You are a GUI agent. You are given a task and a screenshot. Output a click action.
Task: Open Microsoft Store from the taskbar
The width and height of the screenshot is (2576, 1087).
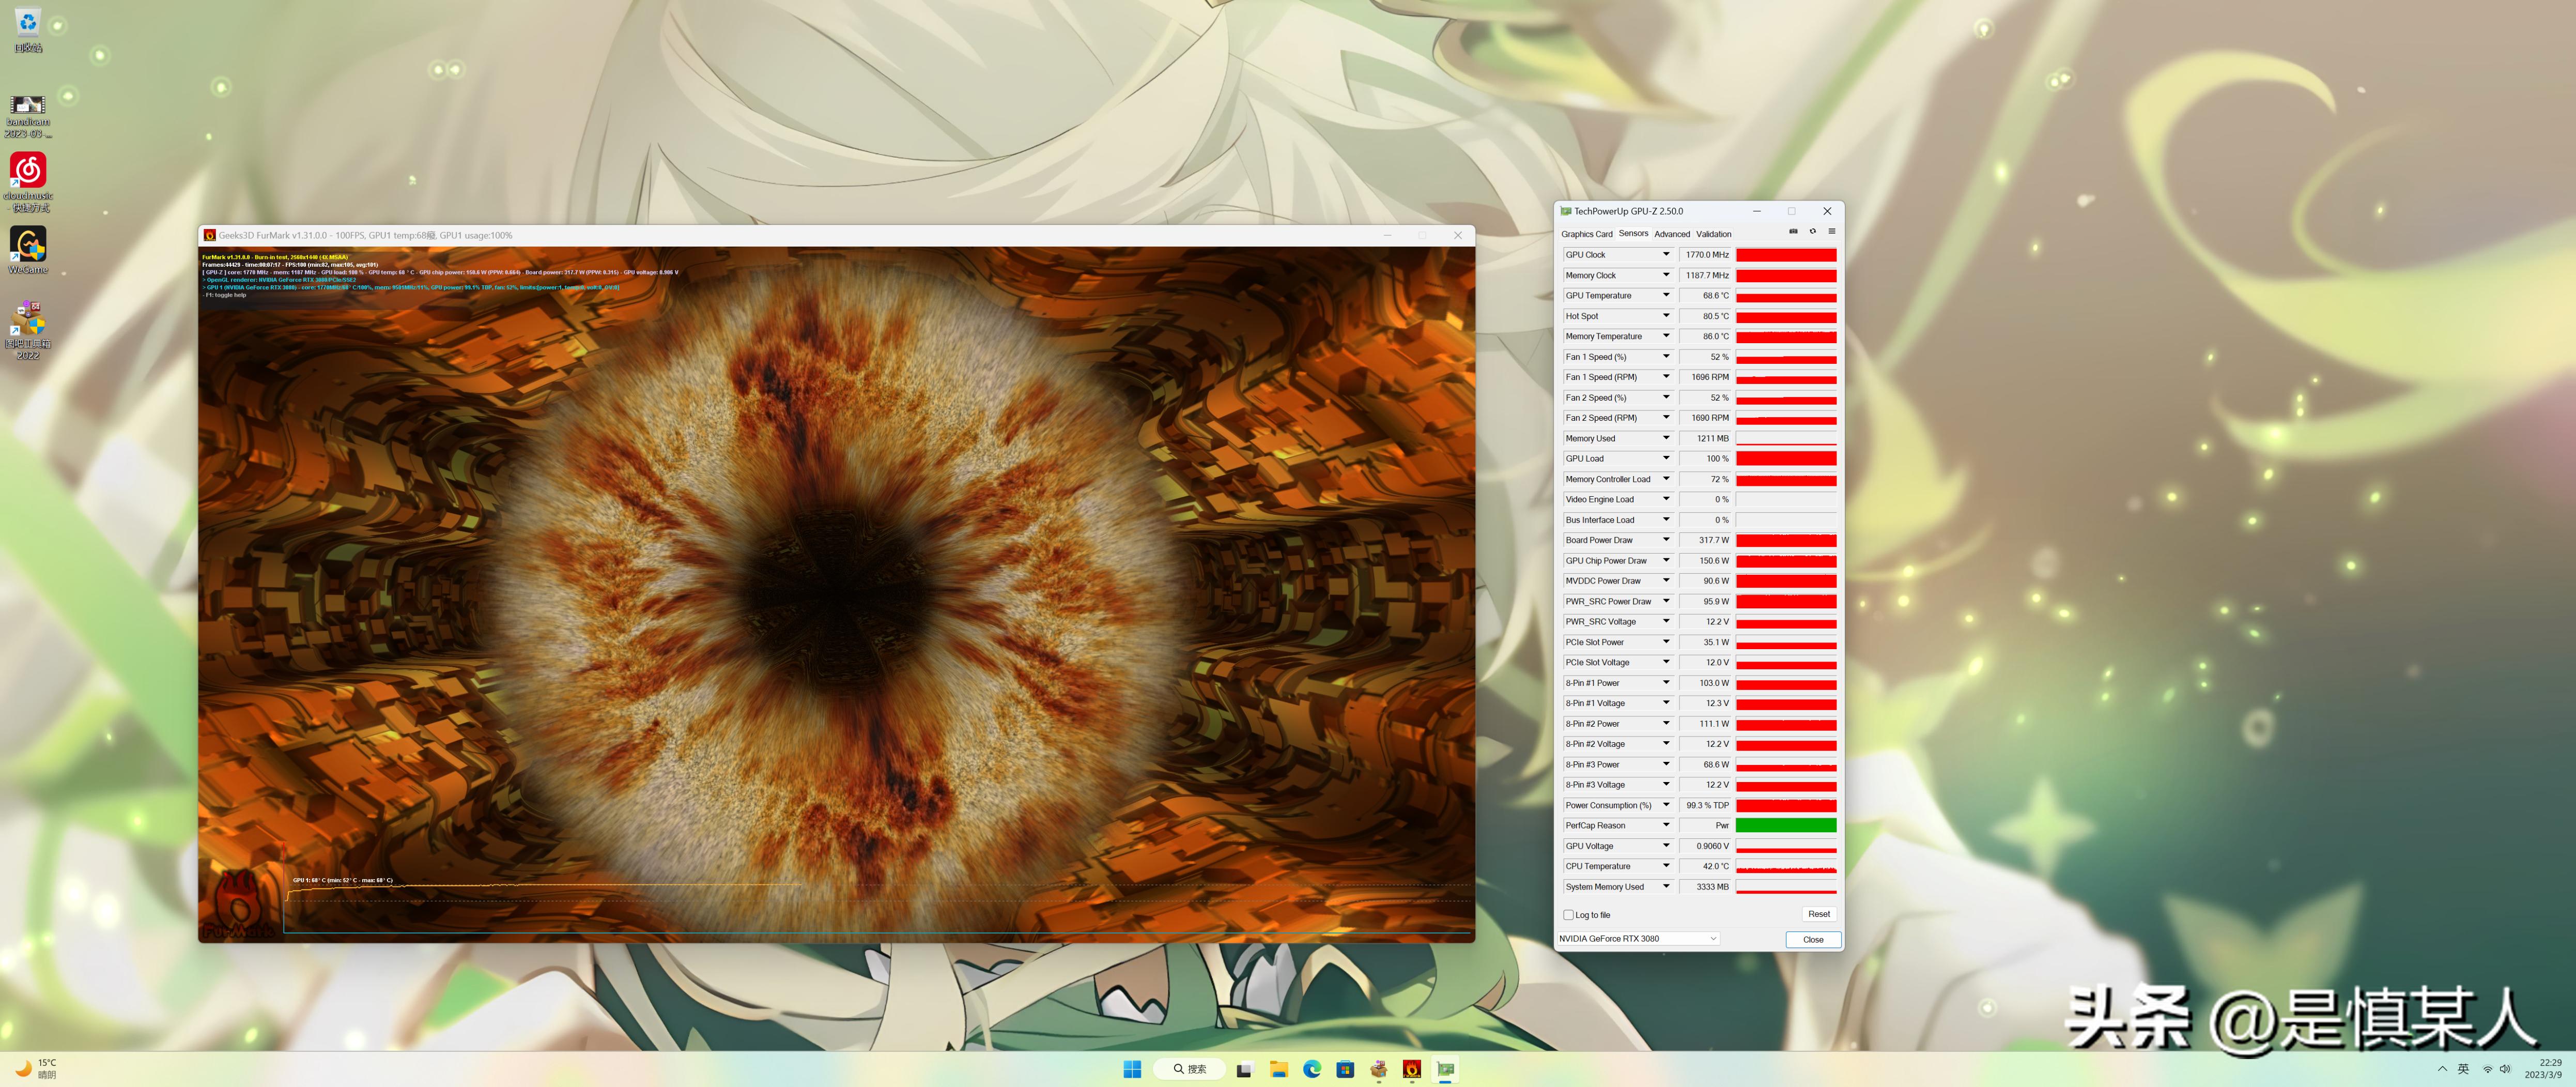(x=1345, y=1069)
